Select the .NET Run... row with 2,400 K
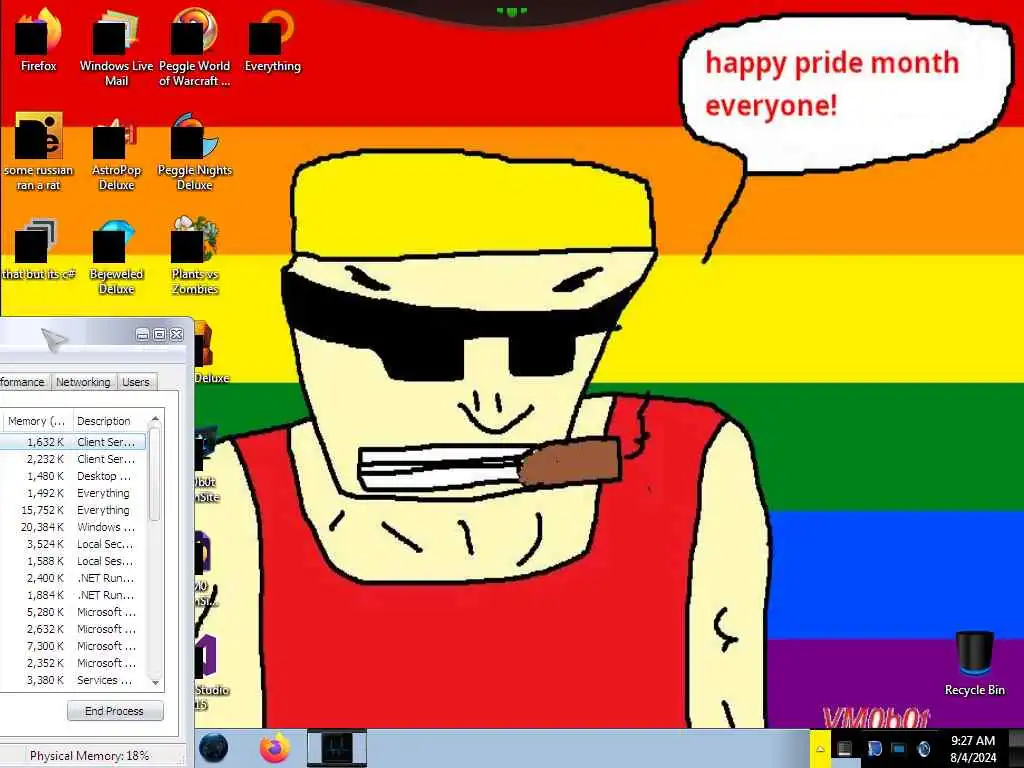 tap(73, 578)
